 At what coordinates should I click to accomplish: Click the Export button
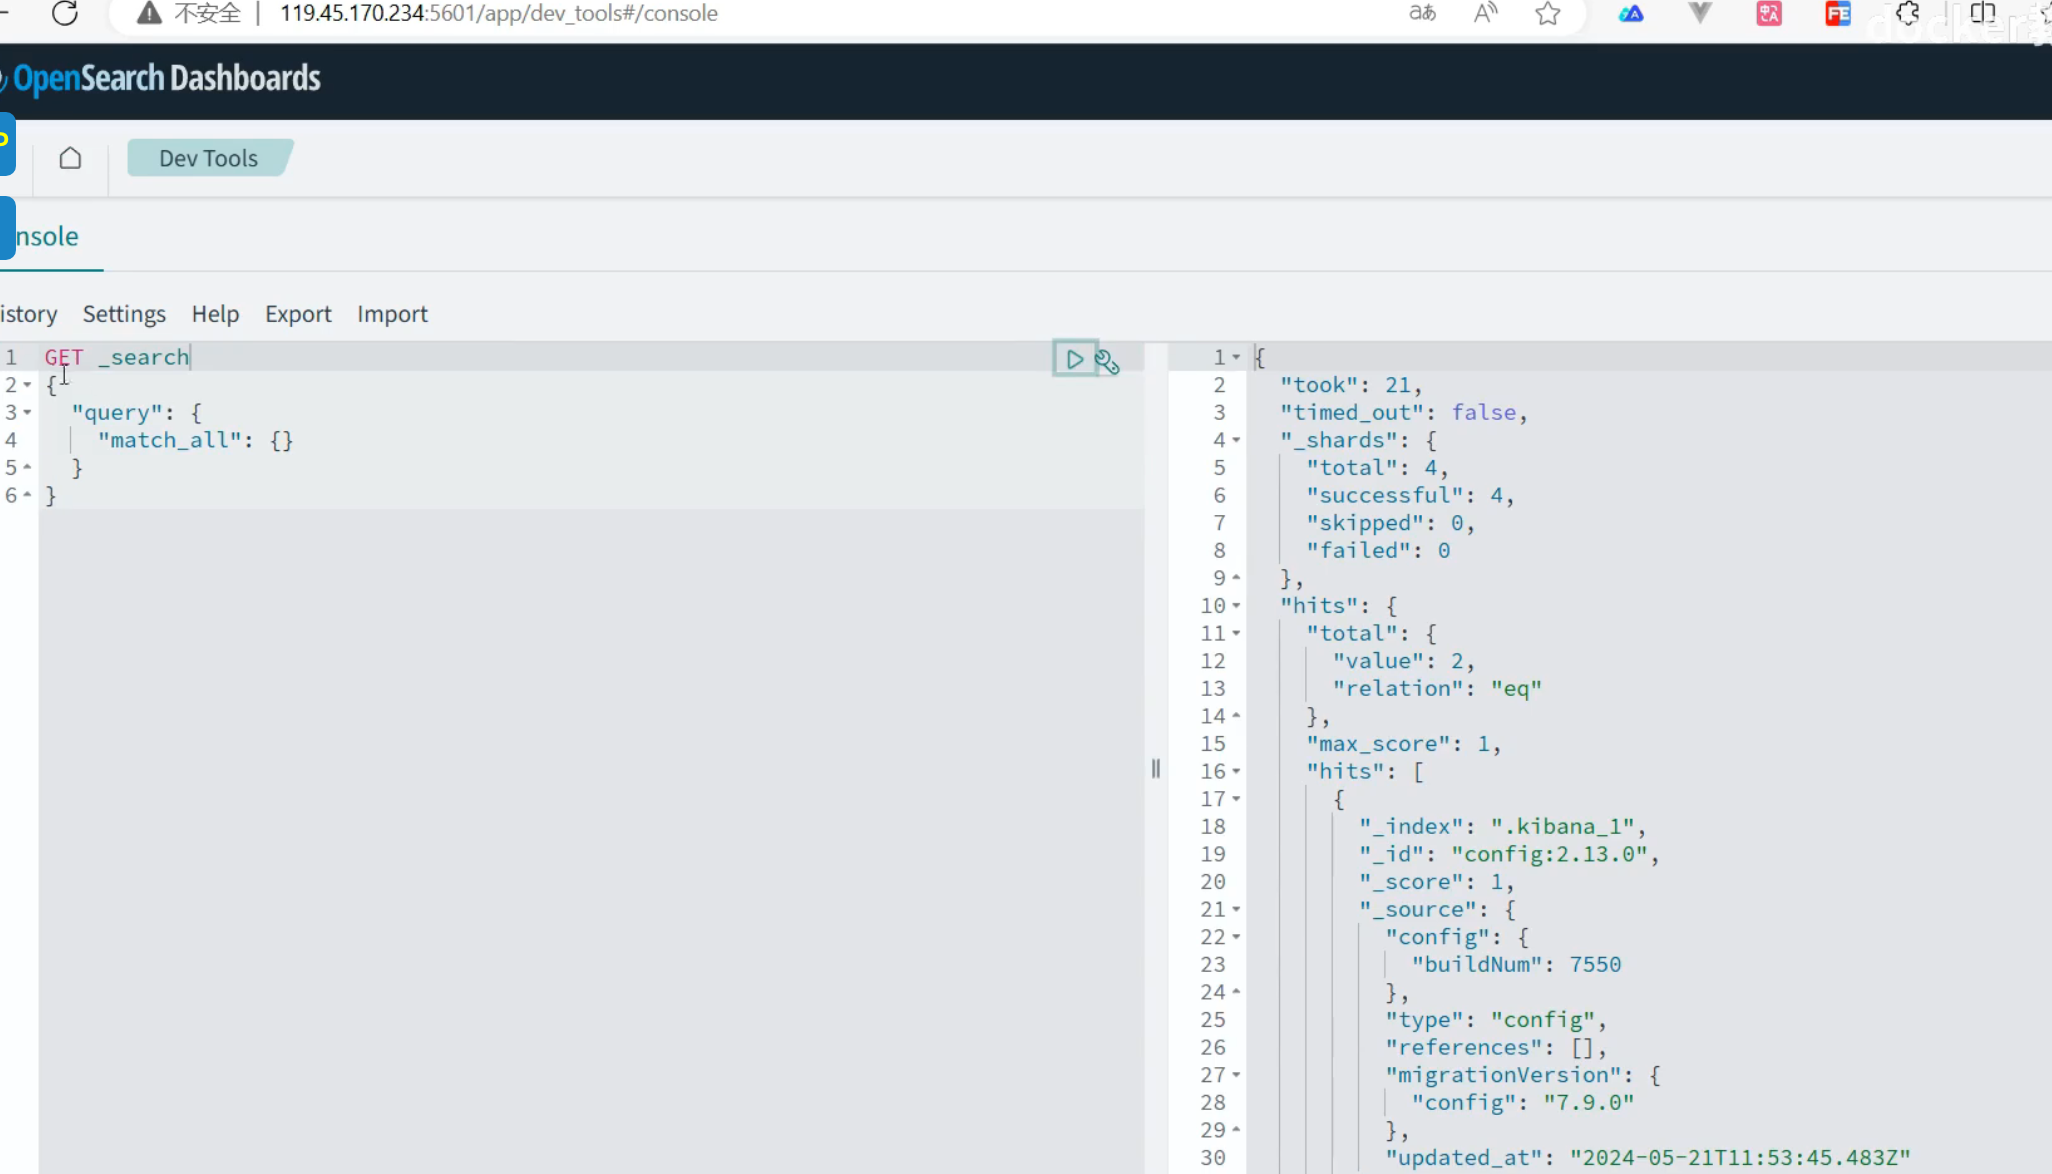(298, 314)
